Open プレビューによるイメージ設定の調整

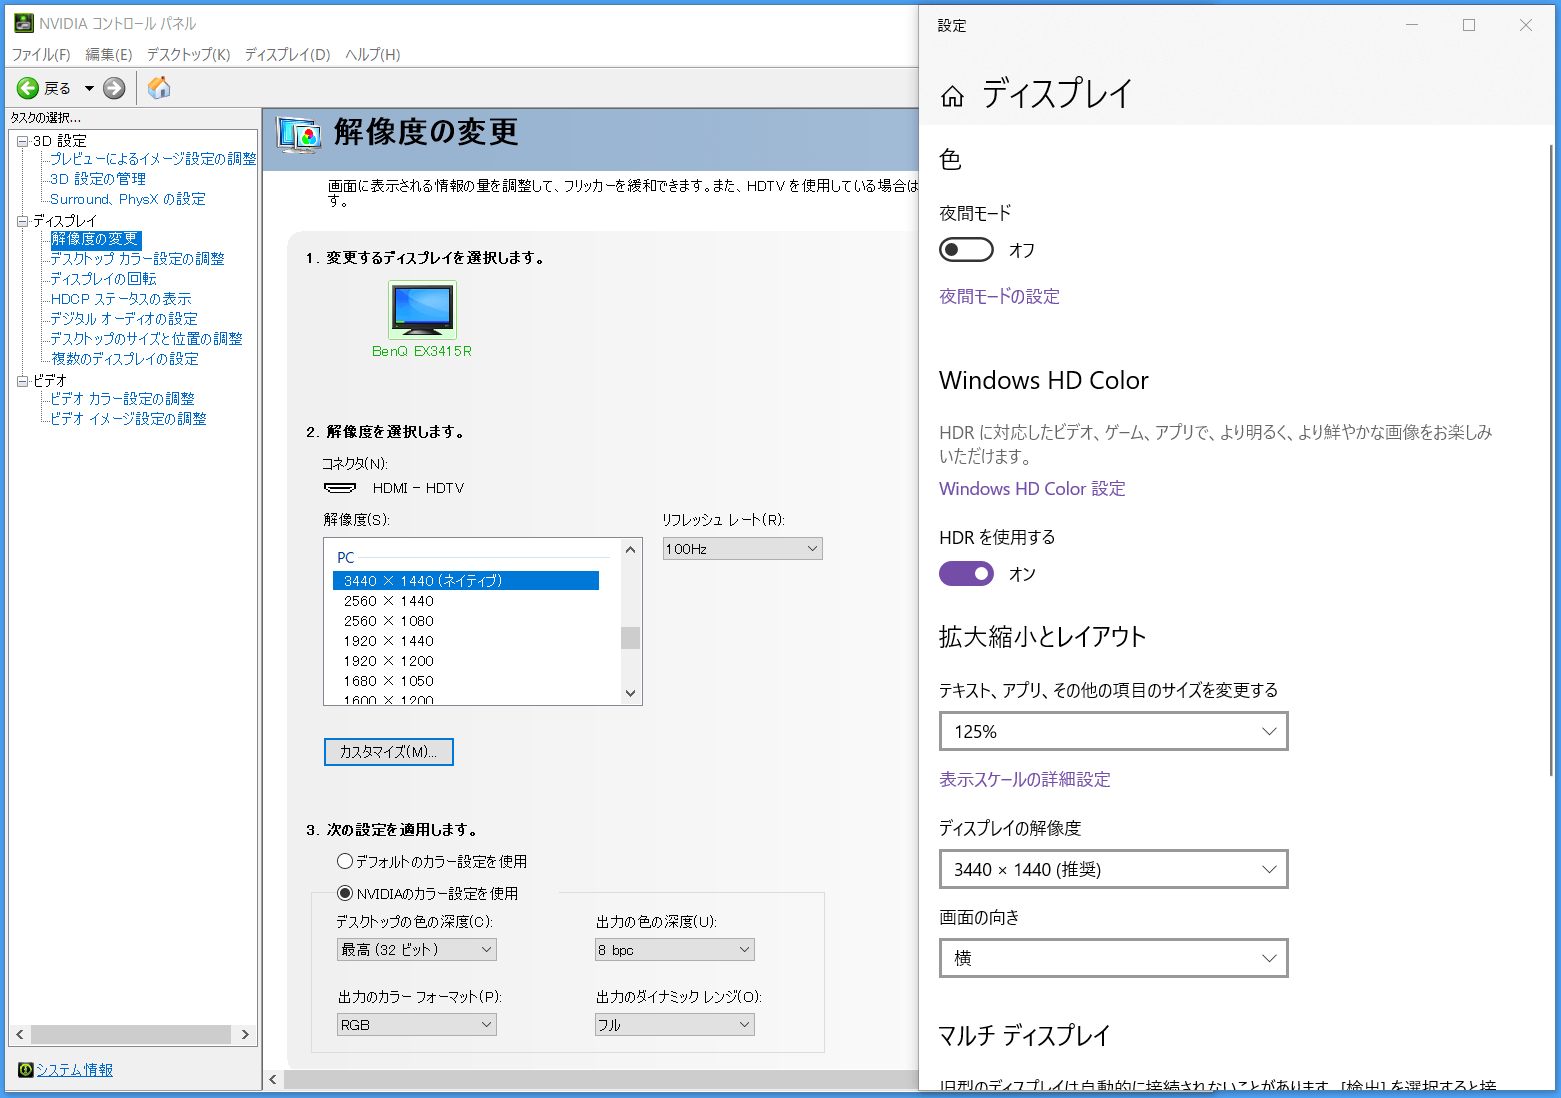click(153, 159)
